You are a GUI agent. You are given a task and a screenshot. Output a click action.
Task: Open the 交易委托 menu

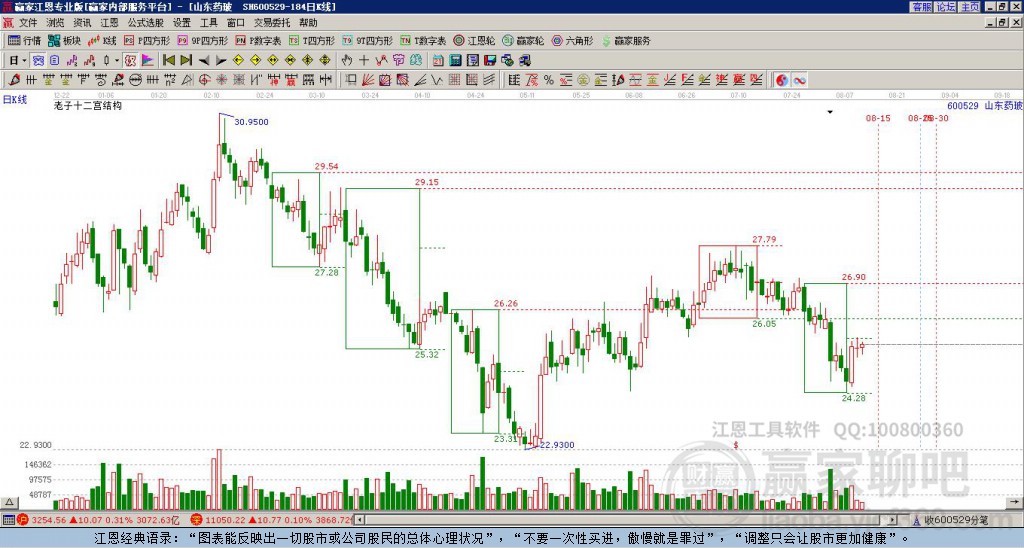(x=272, y=23)
